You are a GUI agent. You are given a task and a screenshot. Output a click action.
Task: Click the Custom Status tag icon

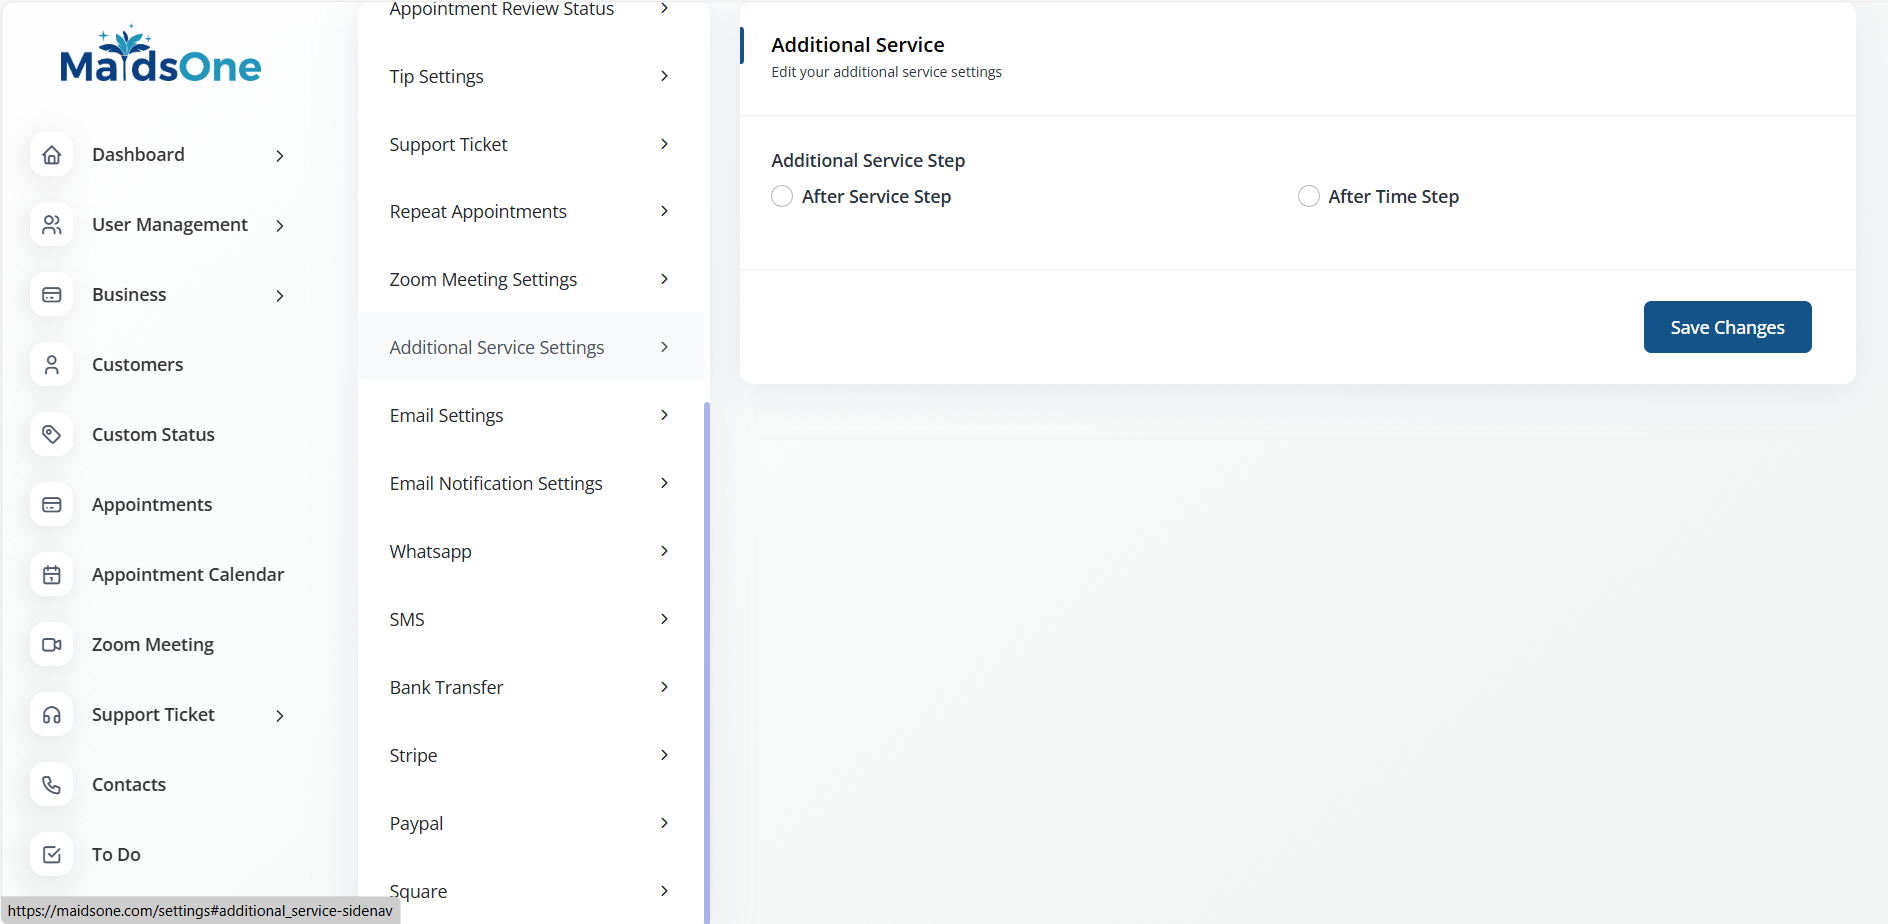[x=52, y=435]
